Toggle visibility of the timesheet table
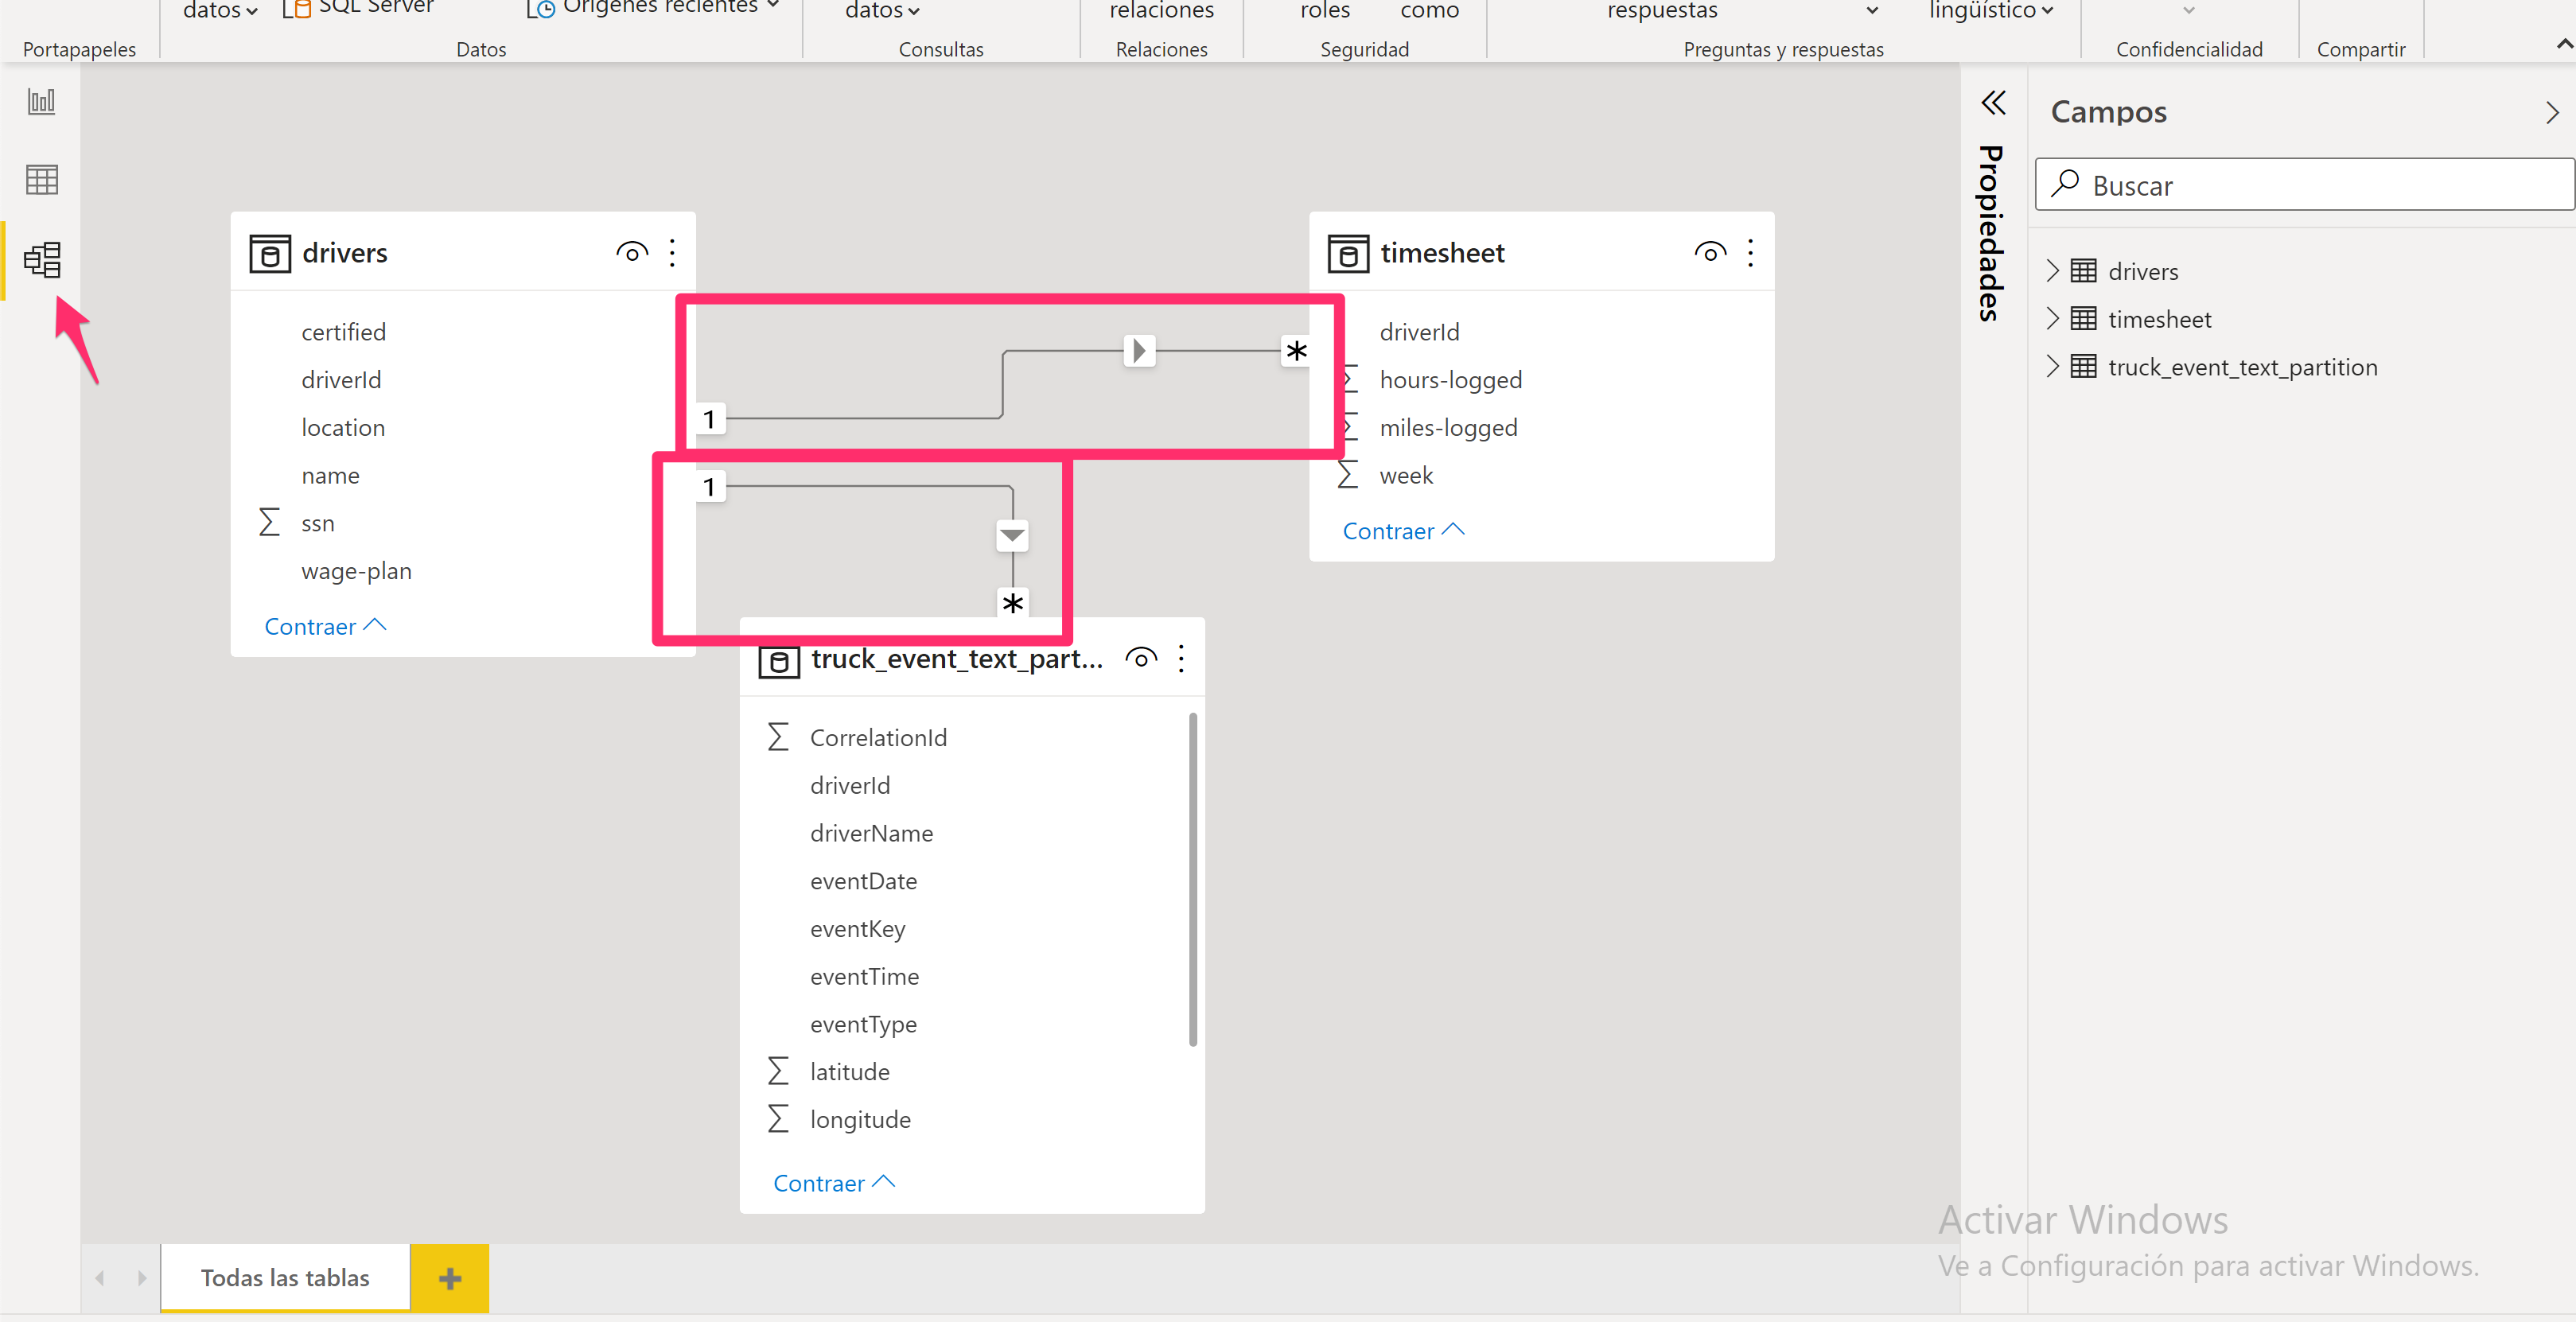Screen dimensions: 2576x1322 pyautogui.click(x=1710, y=253)
